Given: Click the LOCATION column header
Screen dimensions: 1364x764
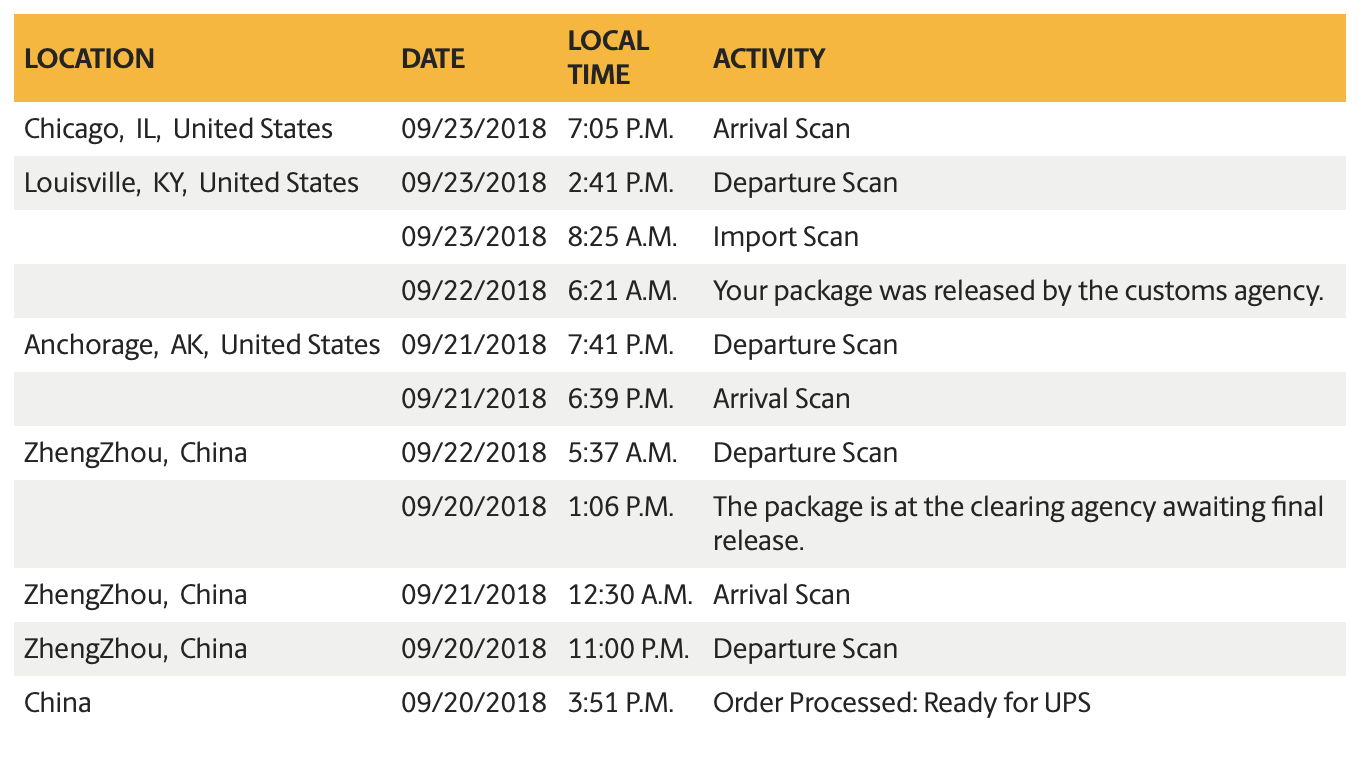Looking at the screenshot, I should point(89,58).
